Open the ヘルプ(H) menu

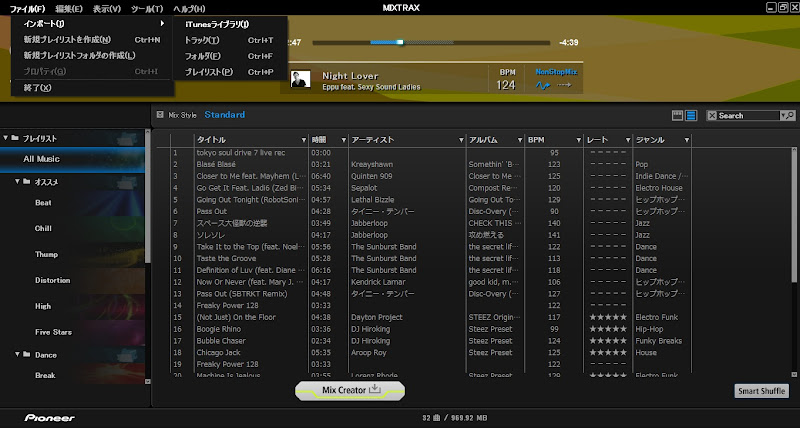point(189,9)
